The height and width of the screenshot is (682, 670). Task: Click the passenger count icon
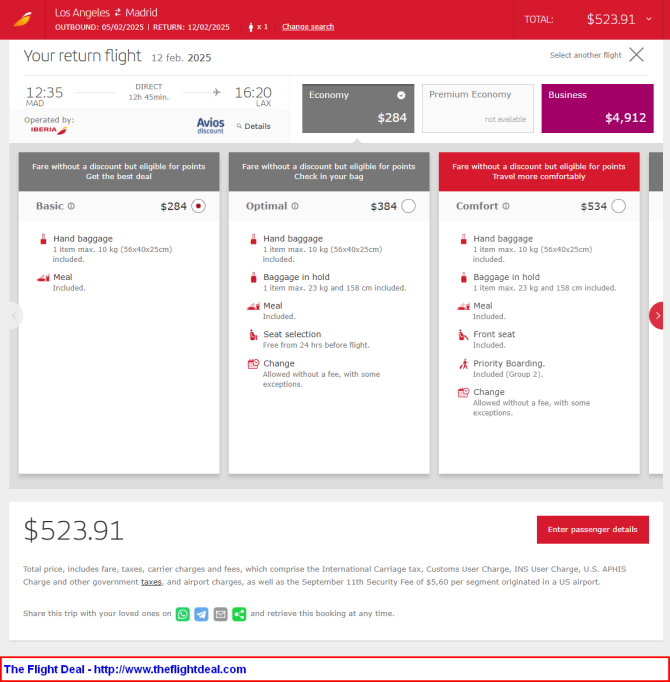point(251,27)
